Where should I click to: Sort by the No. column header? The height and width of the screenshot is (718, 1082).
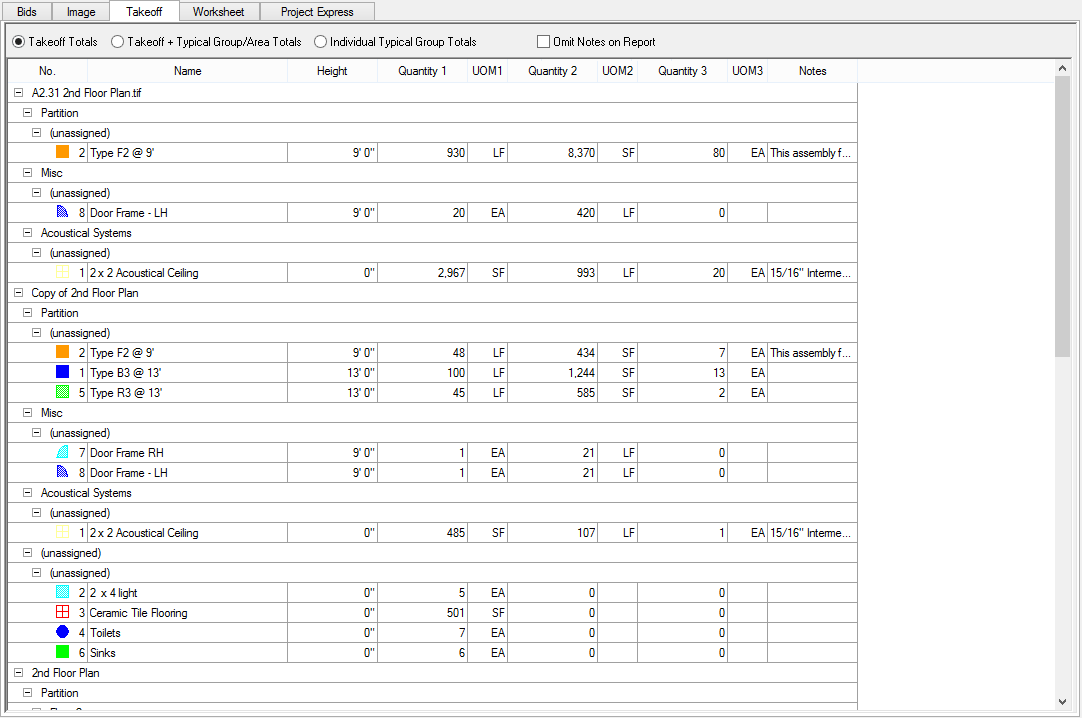(47, 71)
